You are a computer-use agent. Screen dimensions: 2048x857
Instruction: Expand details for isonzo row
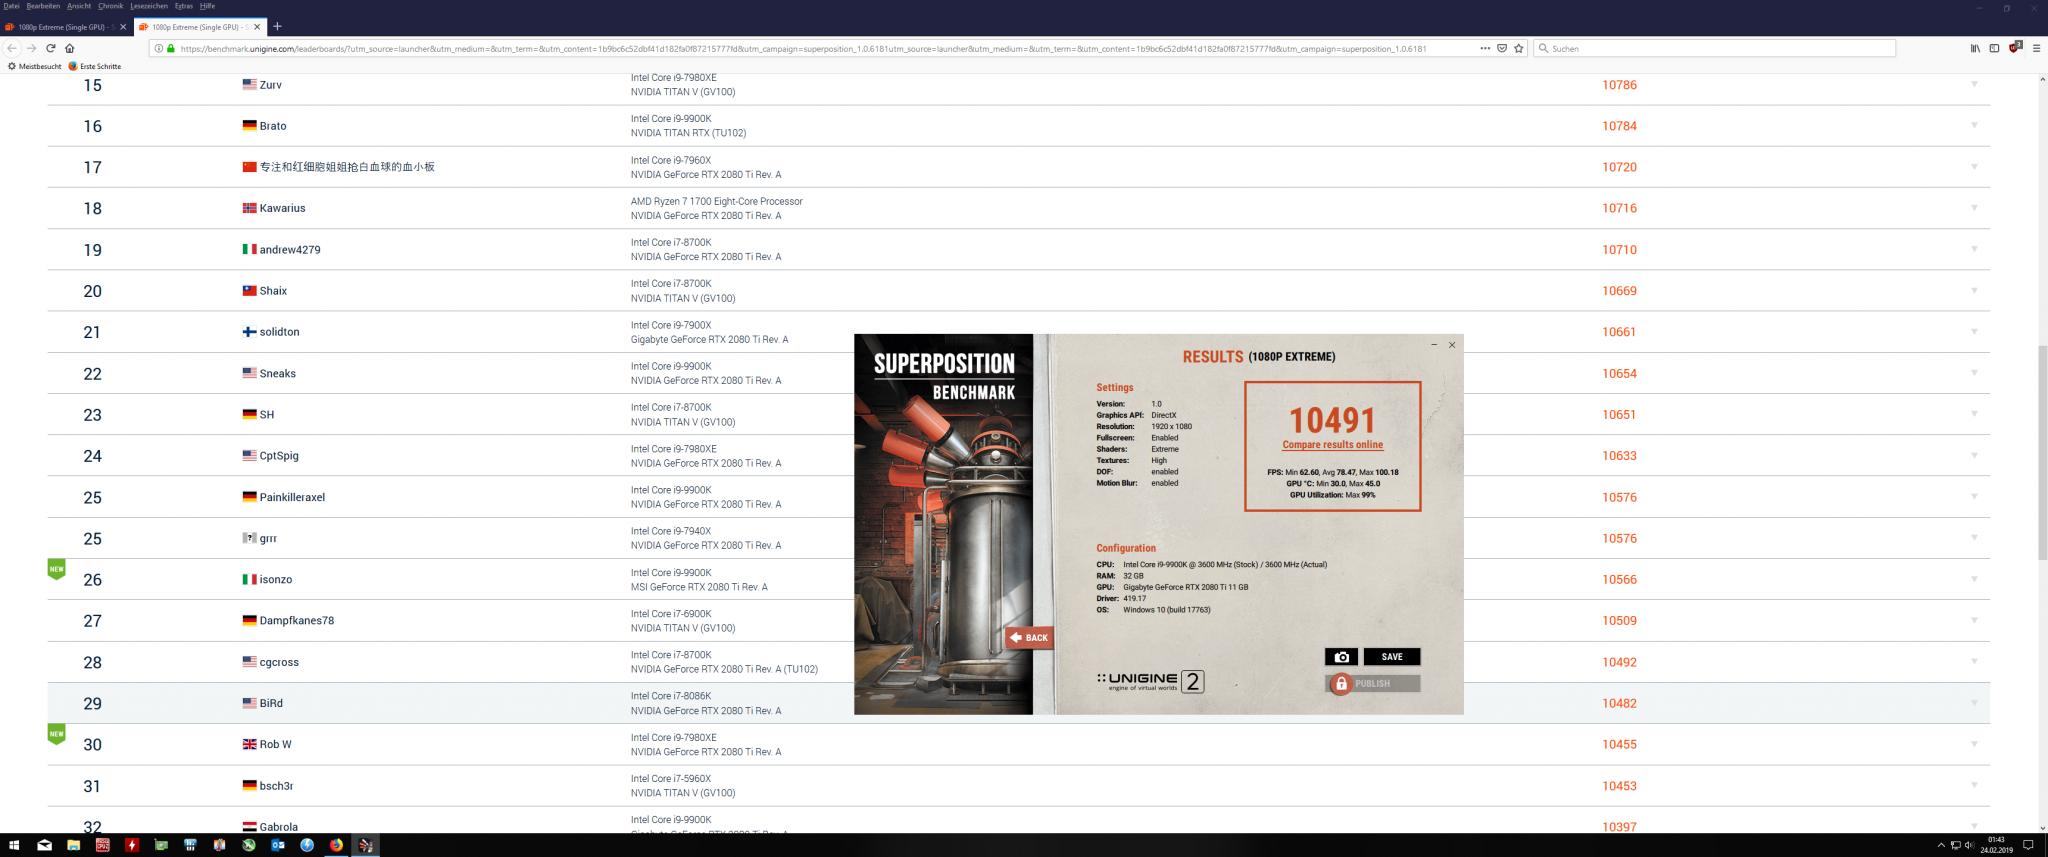click(1974, 579)
